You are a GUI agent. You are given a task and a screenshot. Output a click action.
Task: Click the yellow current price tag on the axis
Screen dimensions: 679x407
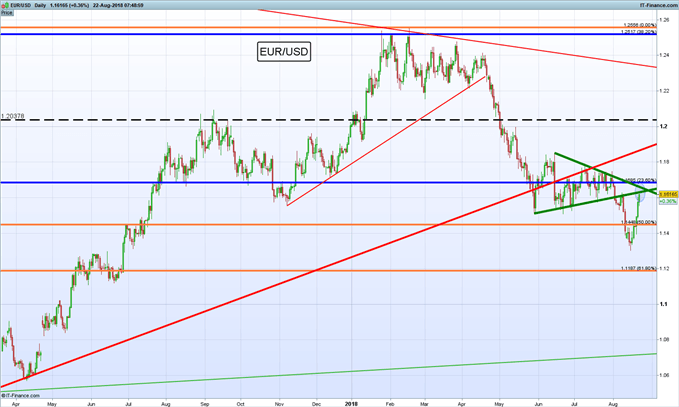point(668,194)
